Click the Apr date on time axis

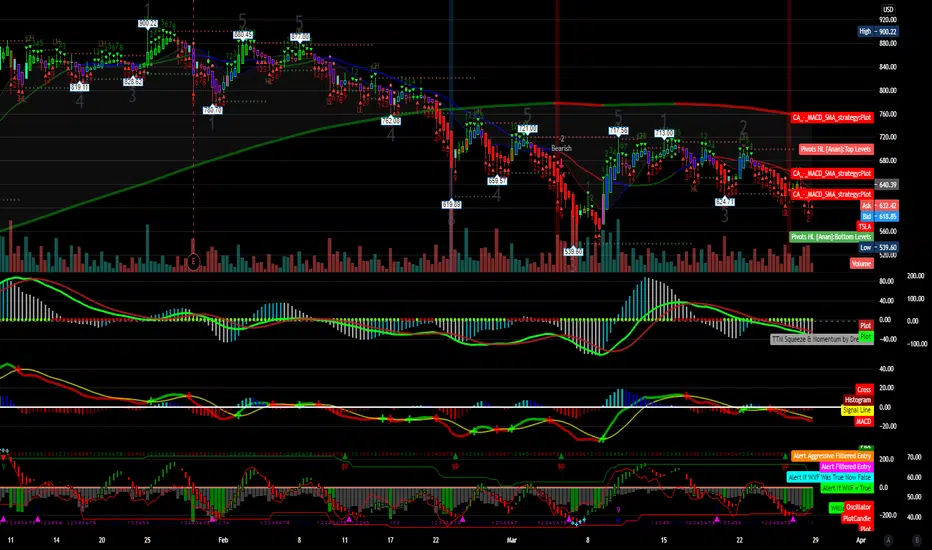point(861,540)
